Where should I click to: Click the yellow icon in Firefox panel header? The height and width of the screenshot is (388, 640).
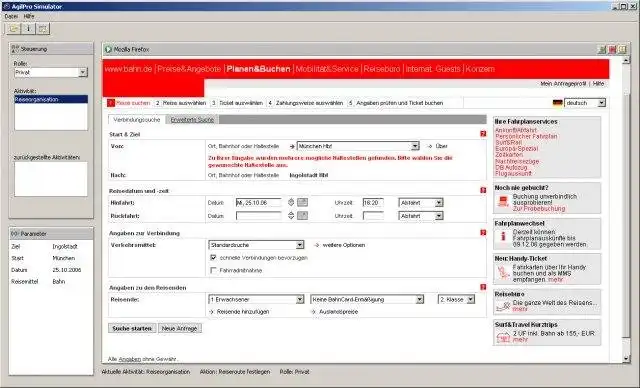[x=622, y=49]
